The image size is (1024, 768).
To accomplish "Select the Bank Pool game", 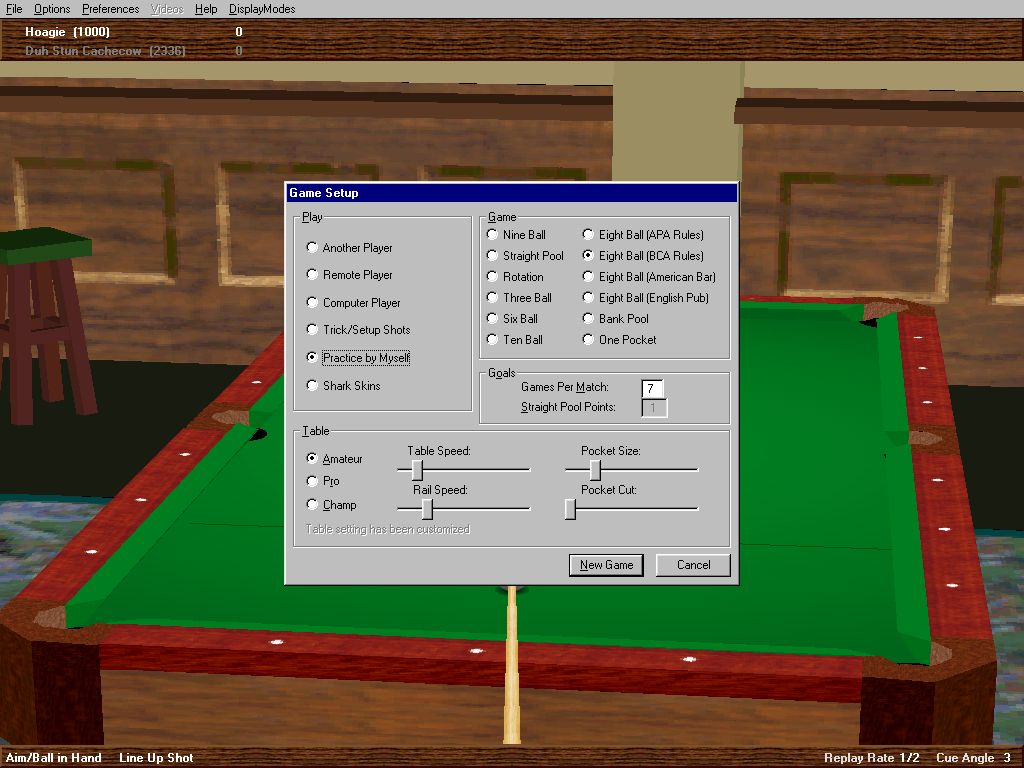I will 616,318.
